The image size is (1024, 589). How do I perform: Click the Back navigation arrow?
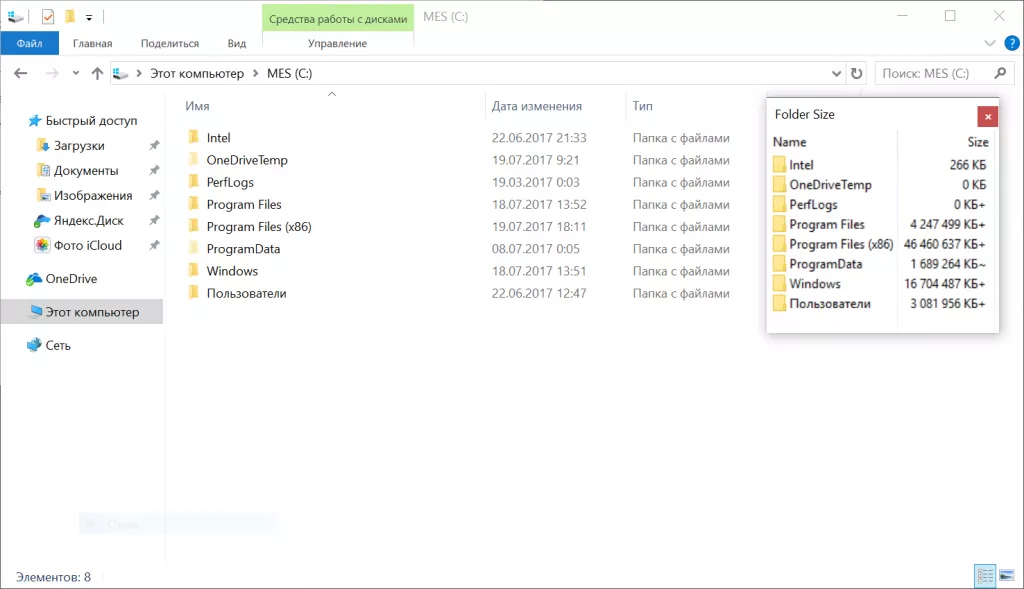click(x=21, y=73)
